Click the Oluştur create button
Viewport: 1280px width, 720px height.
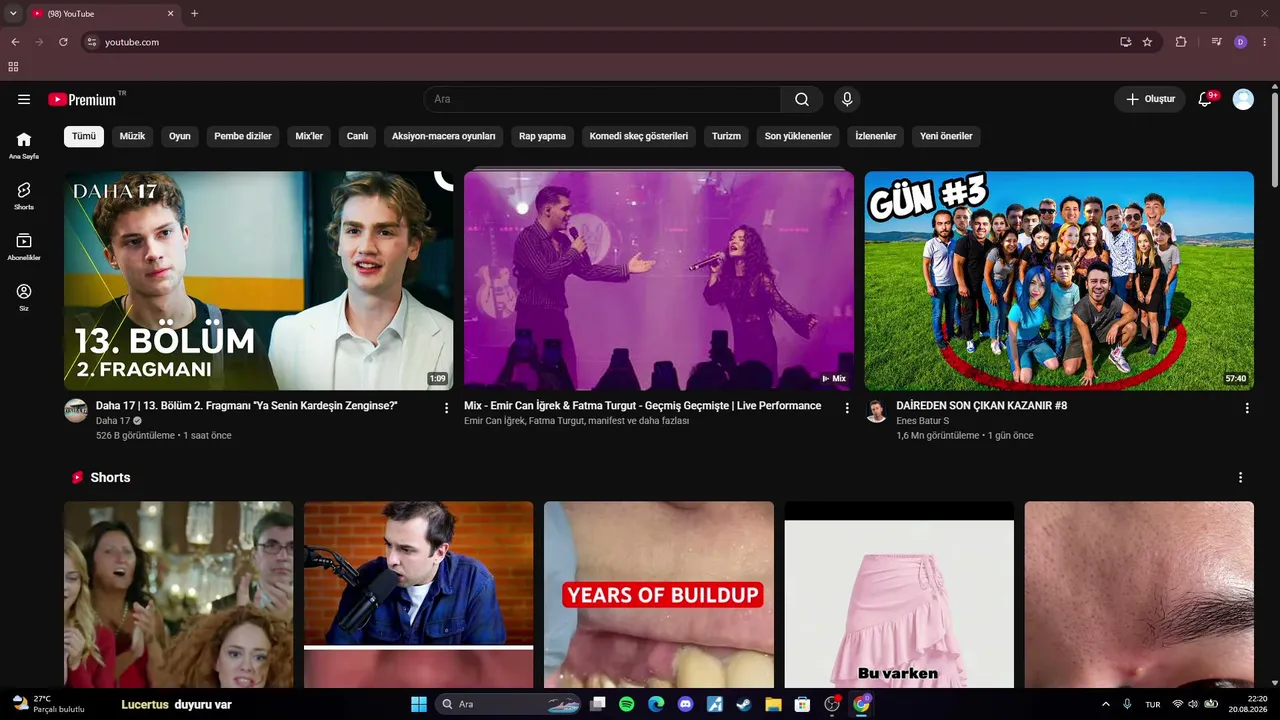pyautogui.click(x=1150, y=99)
